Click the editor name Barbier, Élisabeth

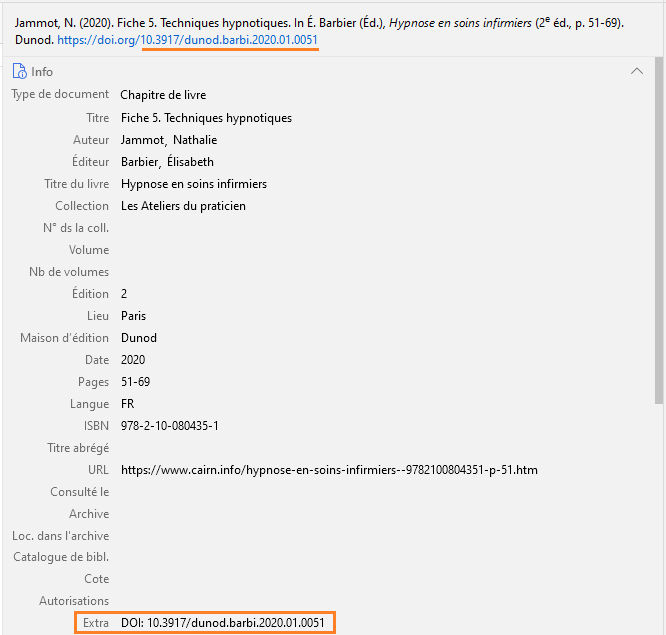pyautogui.click(x=167, y=162)
